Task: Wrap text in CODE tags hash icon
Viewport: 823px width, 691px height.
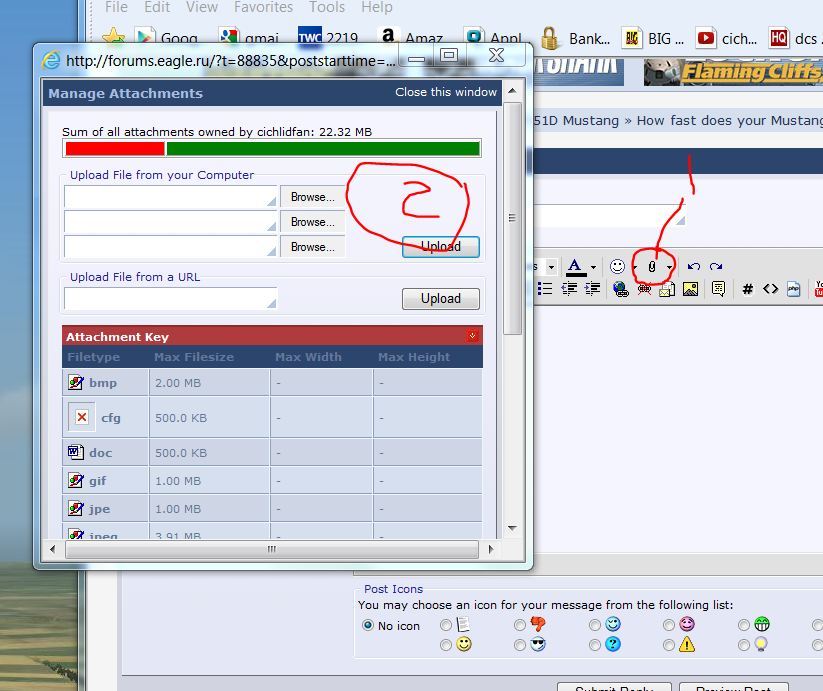Action: tap(748, 289)
